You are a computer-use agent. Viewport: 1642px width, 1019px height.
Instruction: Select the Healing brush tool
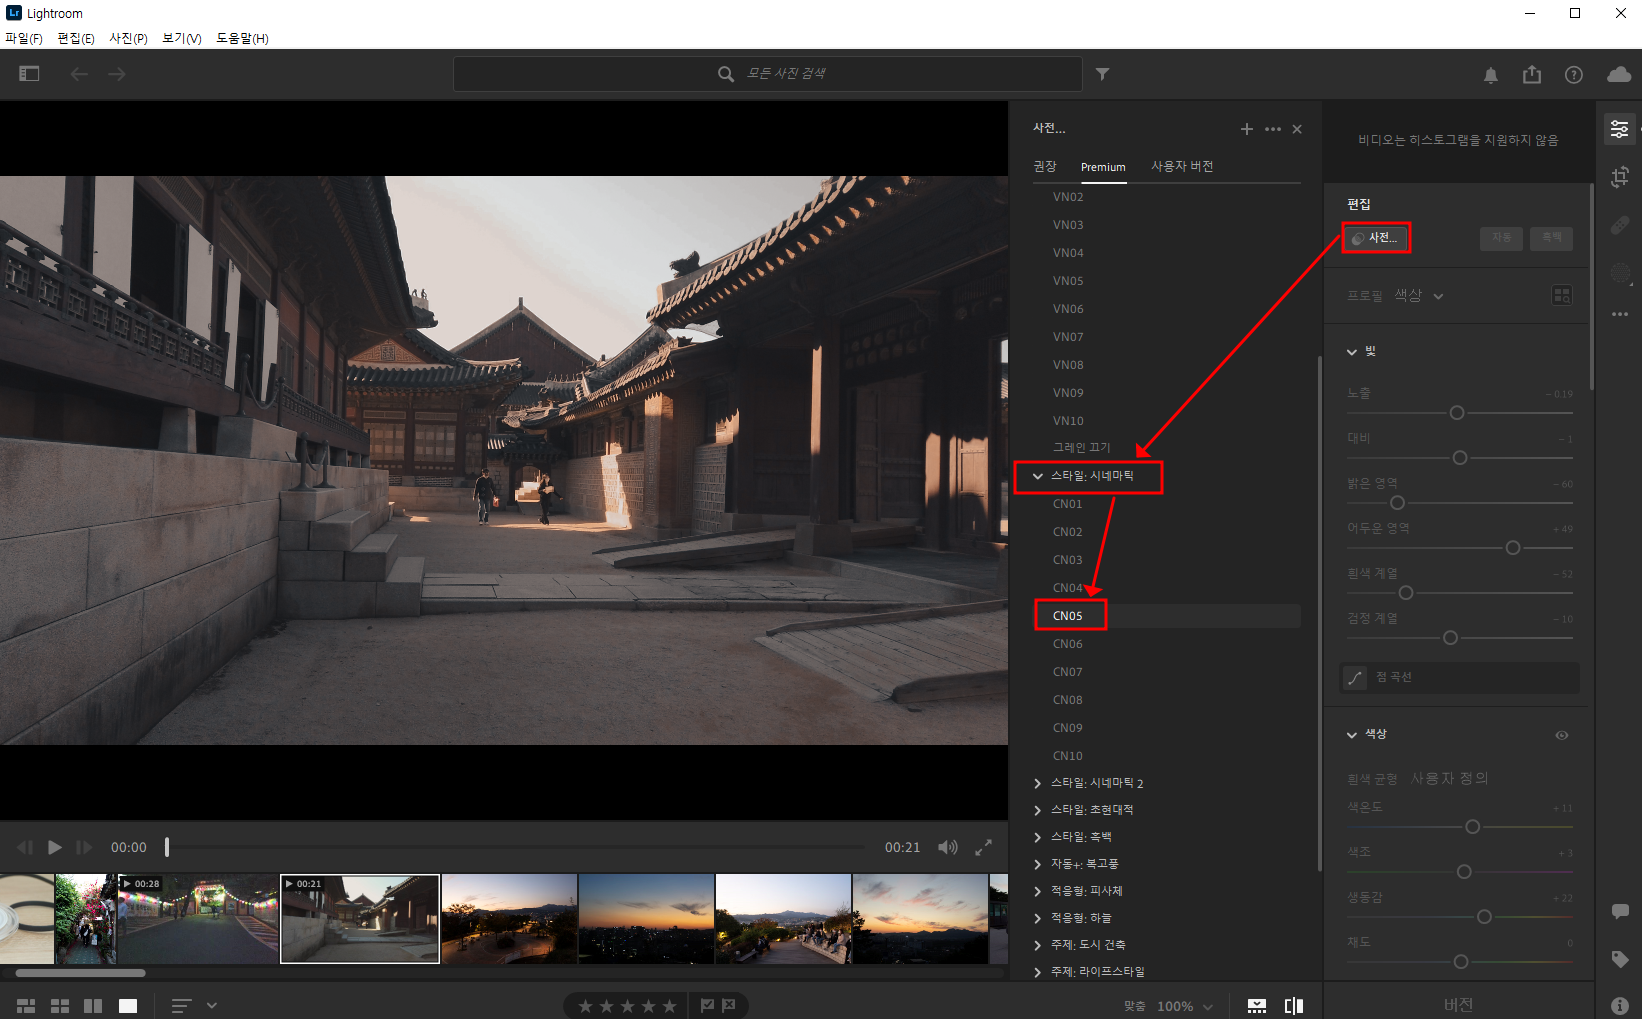(x=1620, y=225)
